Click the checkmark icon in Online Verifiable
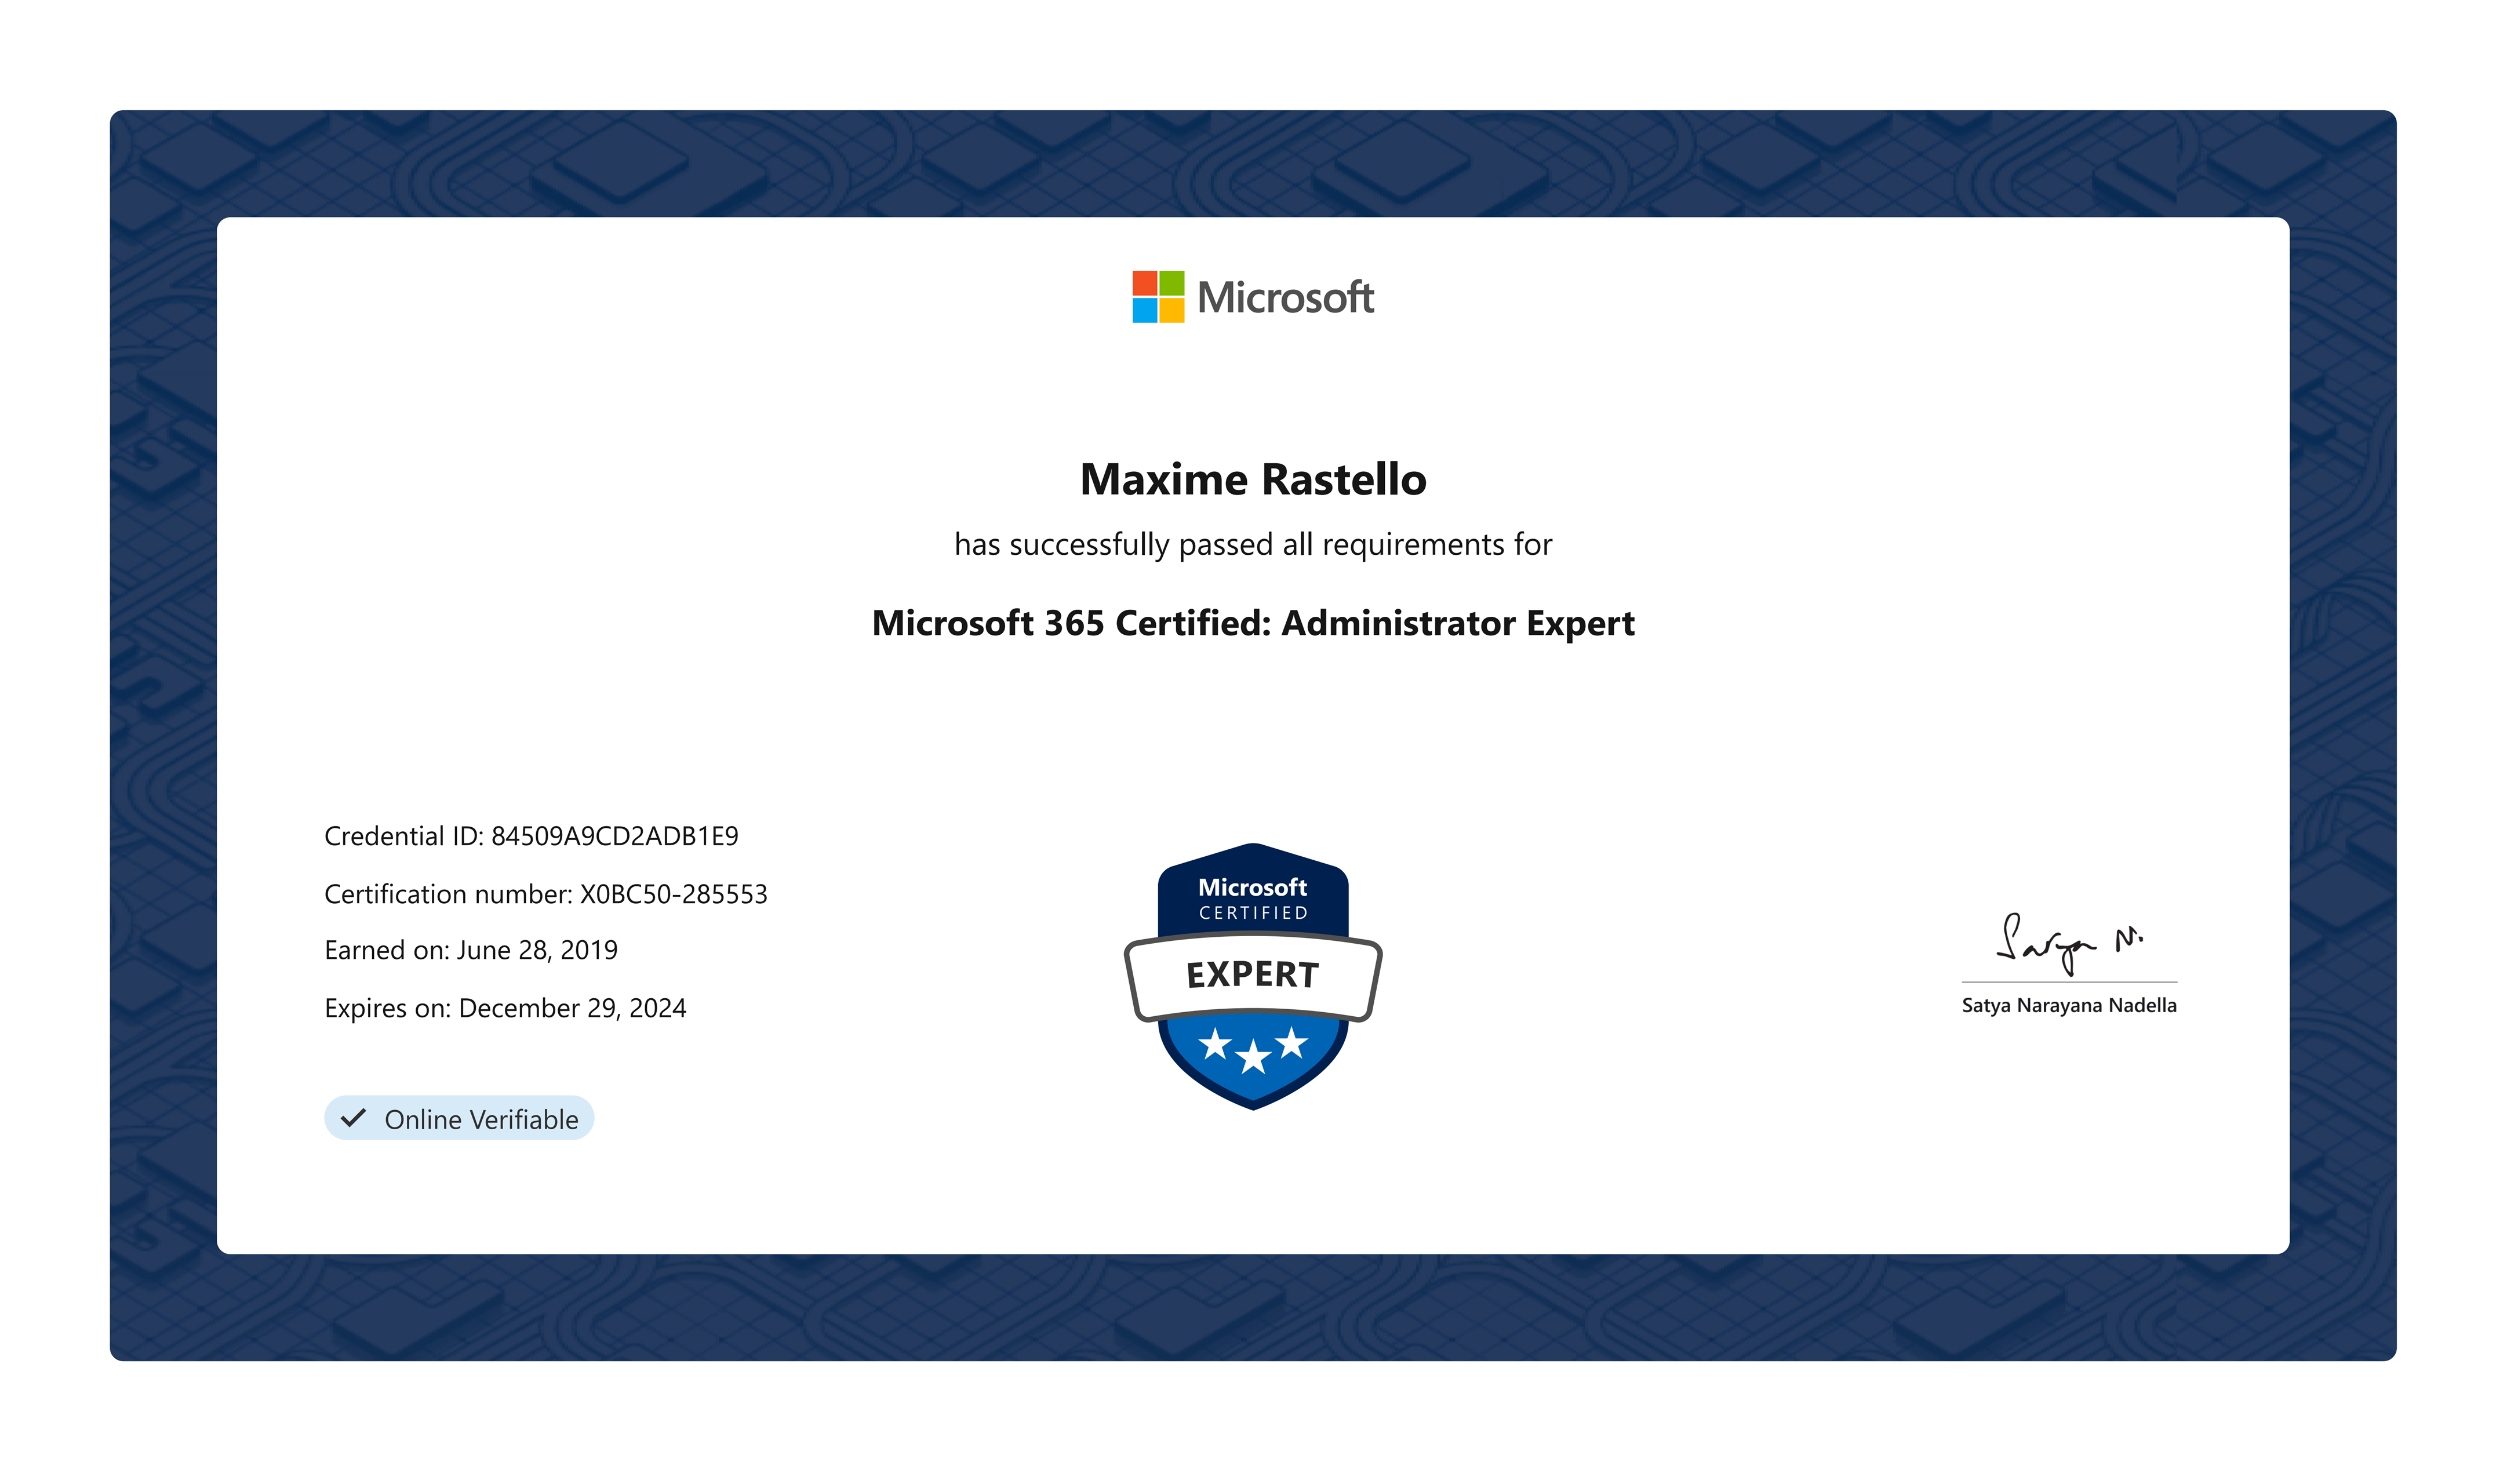The height and width of the screenshot is (1484, 2507). pos(353,1118)
